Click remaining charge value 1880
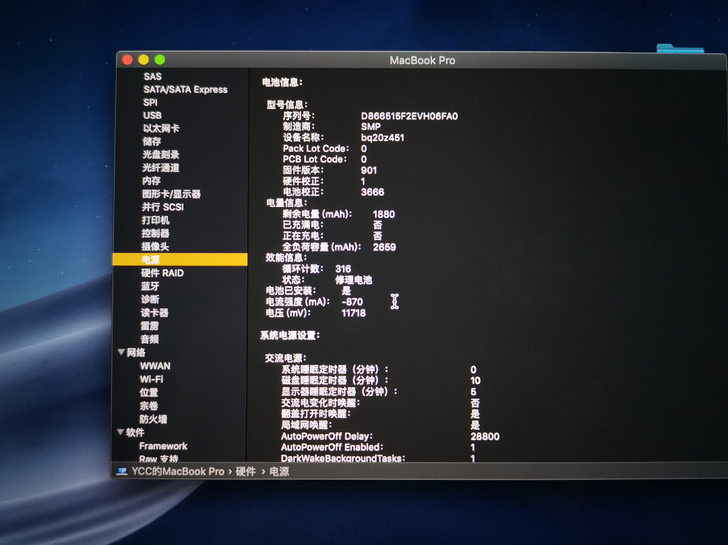 [384, 214]
